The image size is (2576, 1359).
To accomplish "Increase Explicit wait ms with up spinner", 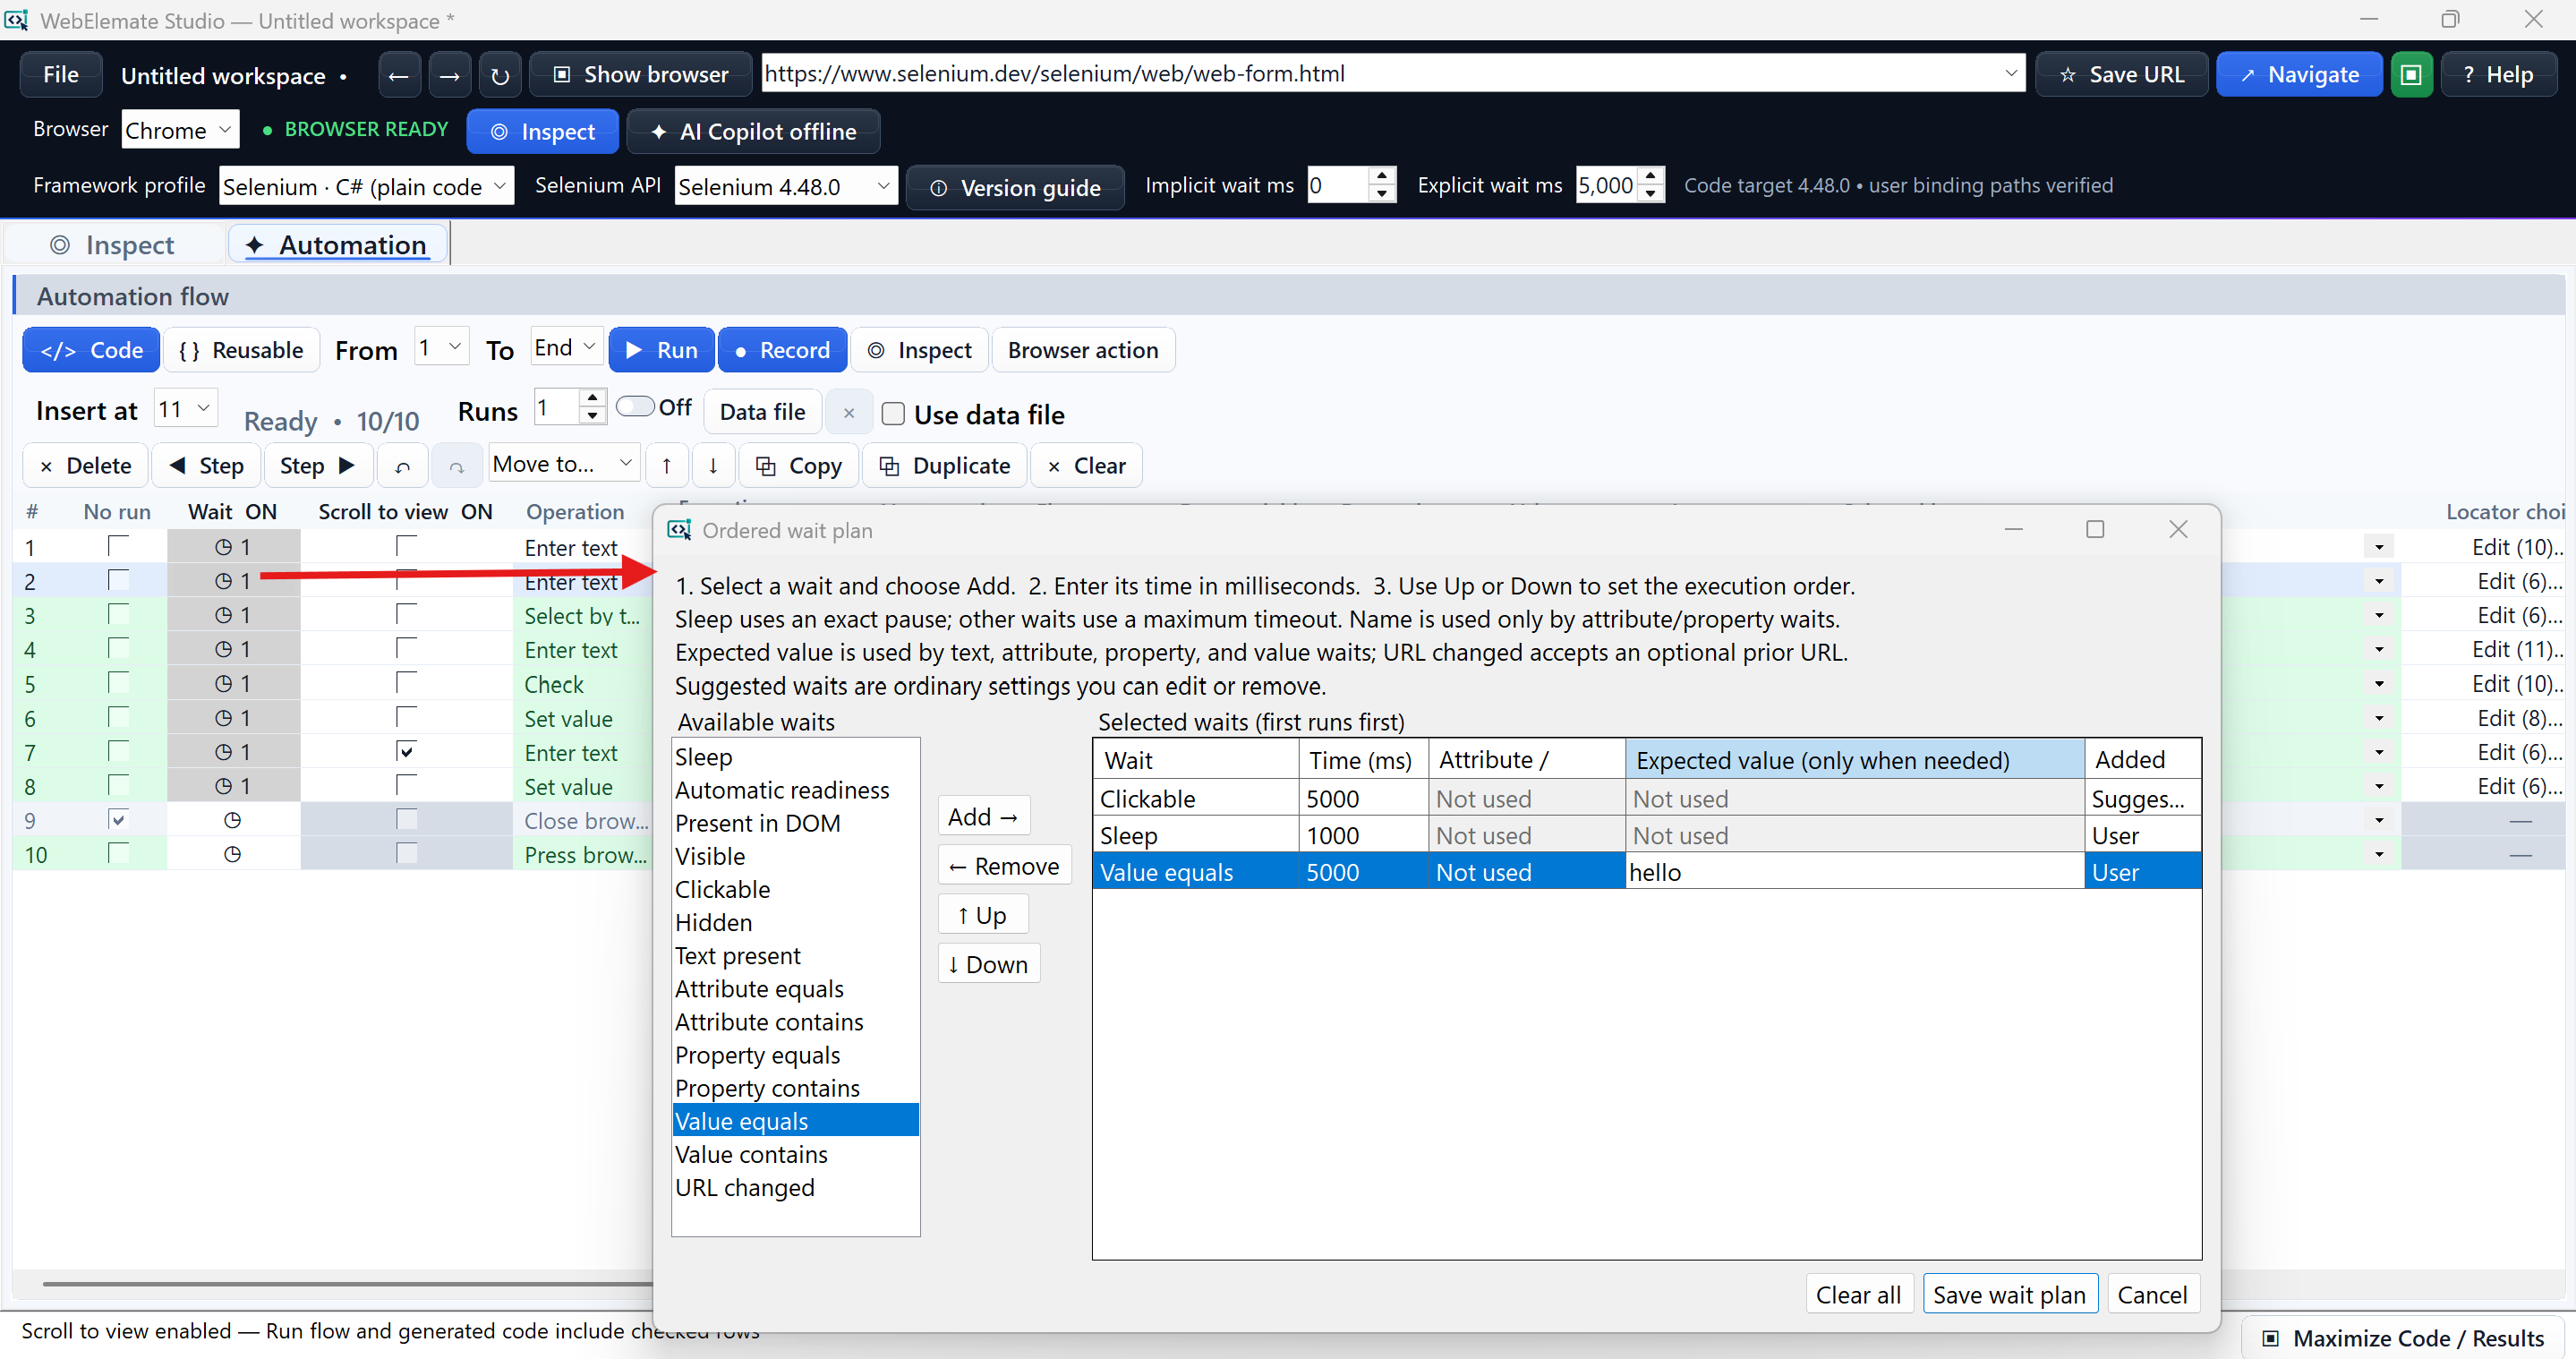I will coord(1652,177).
